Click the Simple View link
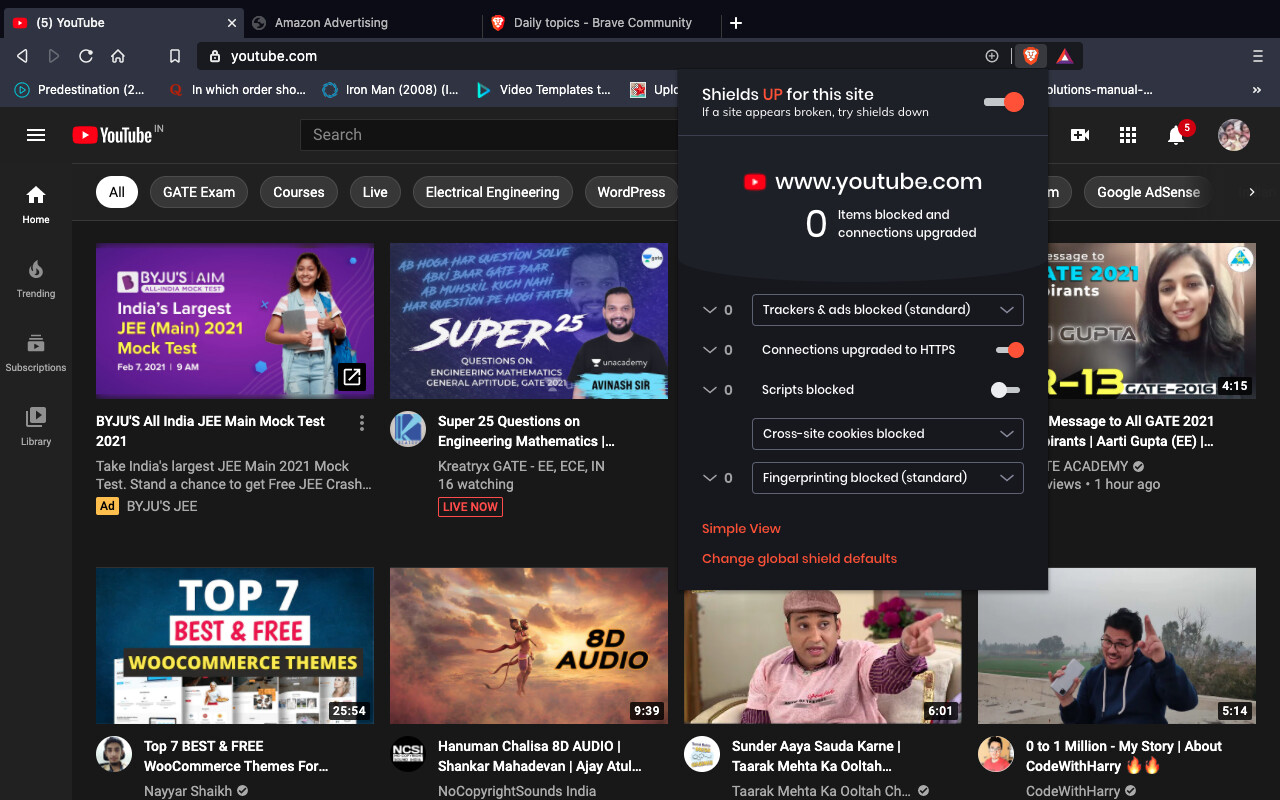The height and width of the screenshot is (800, 1280). pos(741,529)
